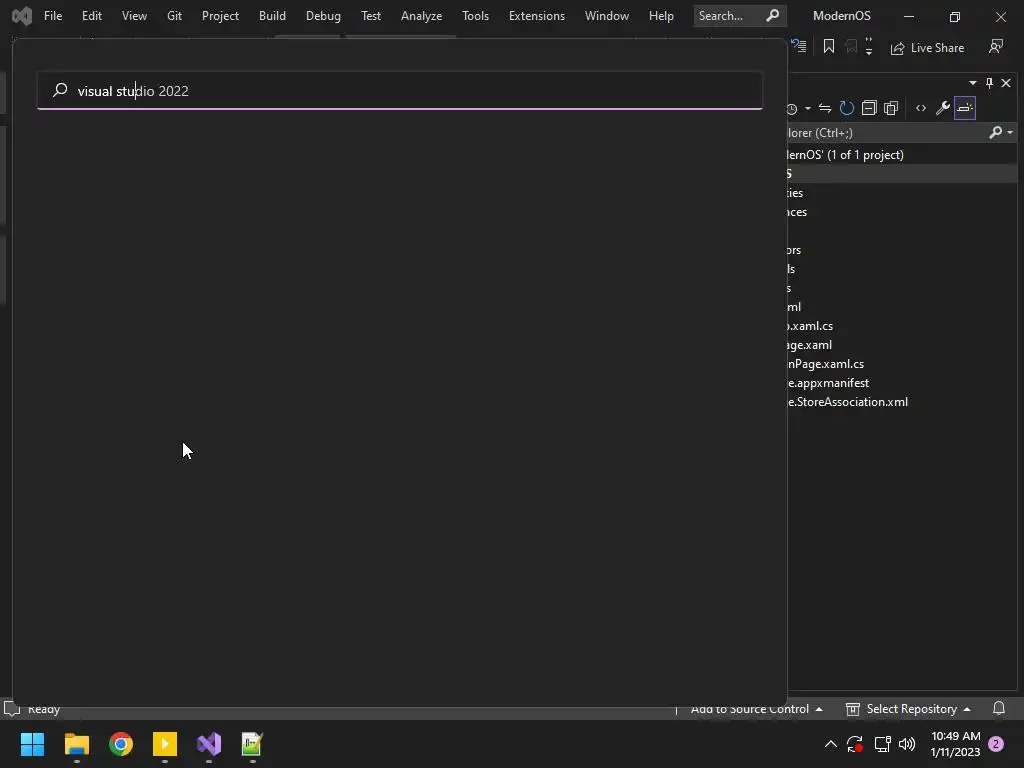Select the tree item ending '.xaml.cs' above 'age.xaml'
Screen dimensions: 1024x768
(810, 326)
